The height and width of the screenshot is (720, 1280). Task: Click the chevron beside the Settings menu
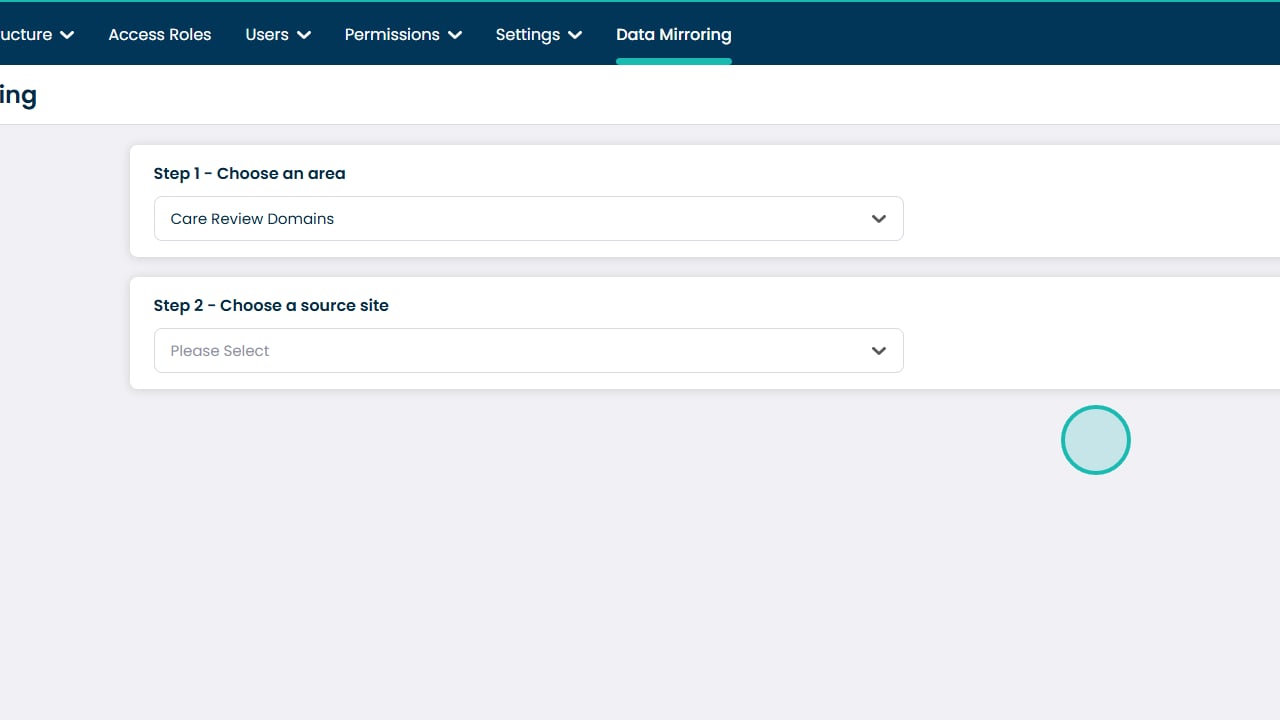[x=575, y=35]
